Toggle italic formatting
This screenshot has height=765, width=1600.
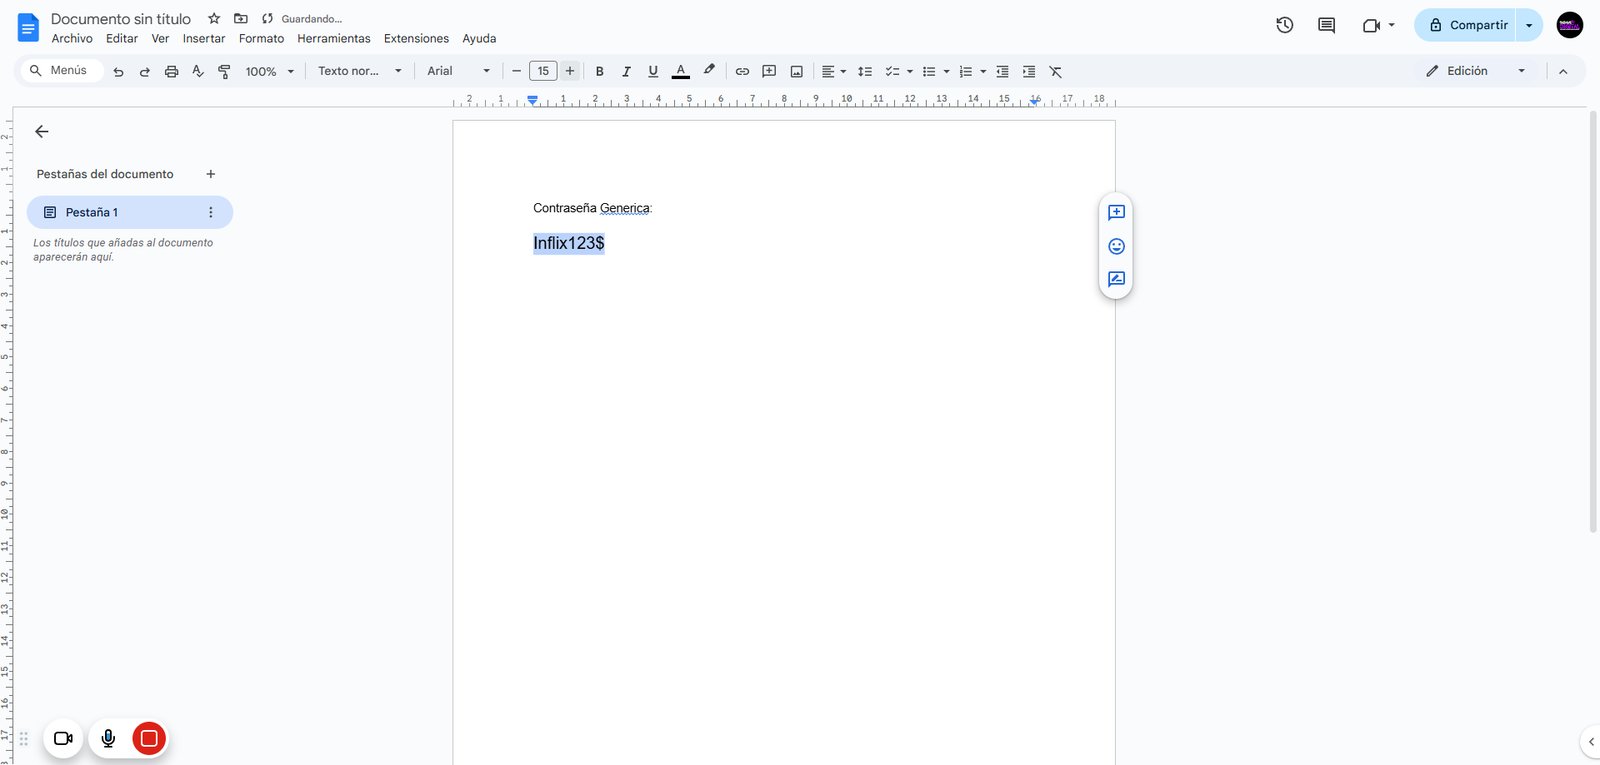pos(627,71)
